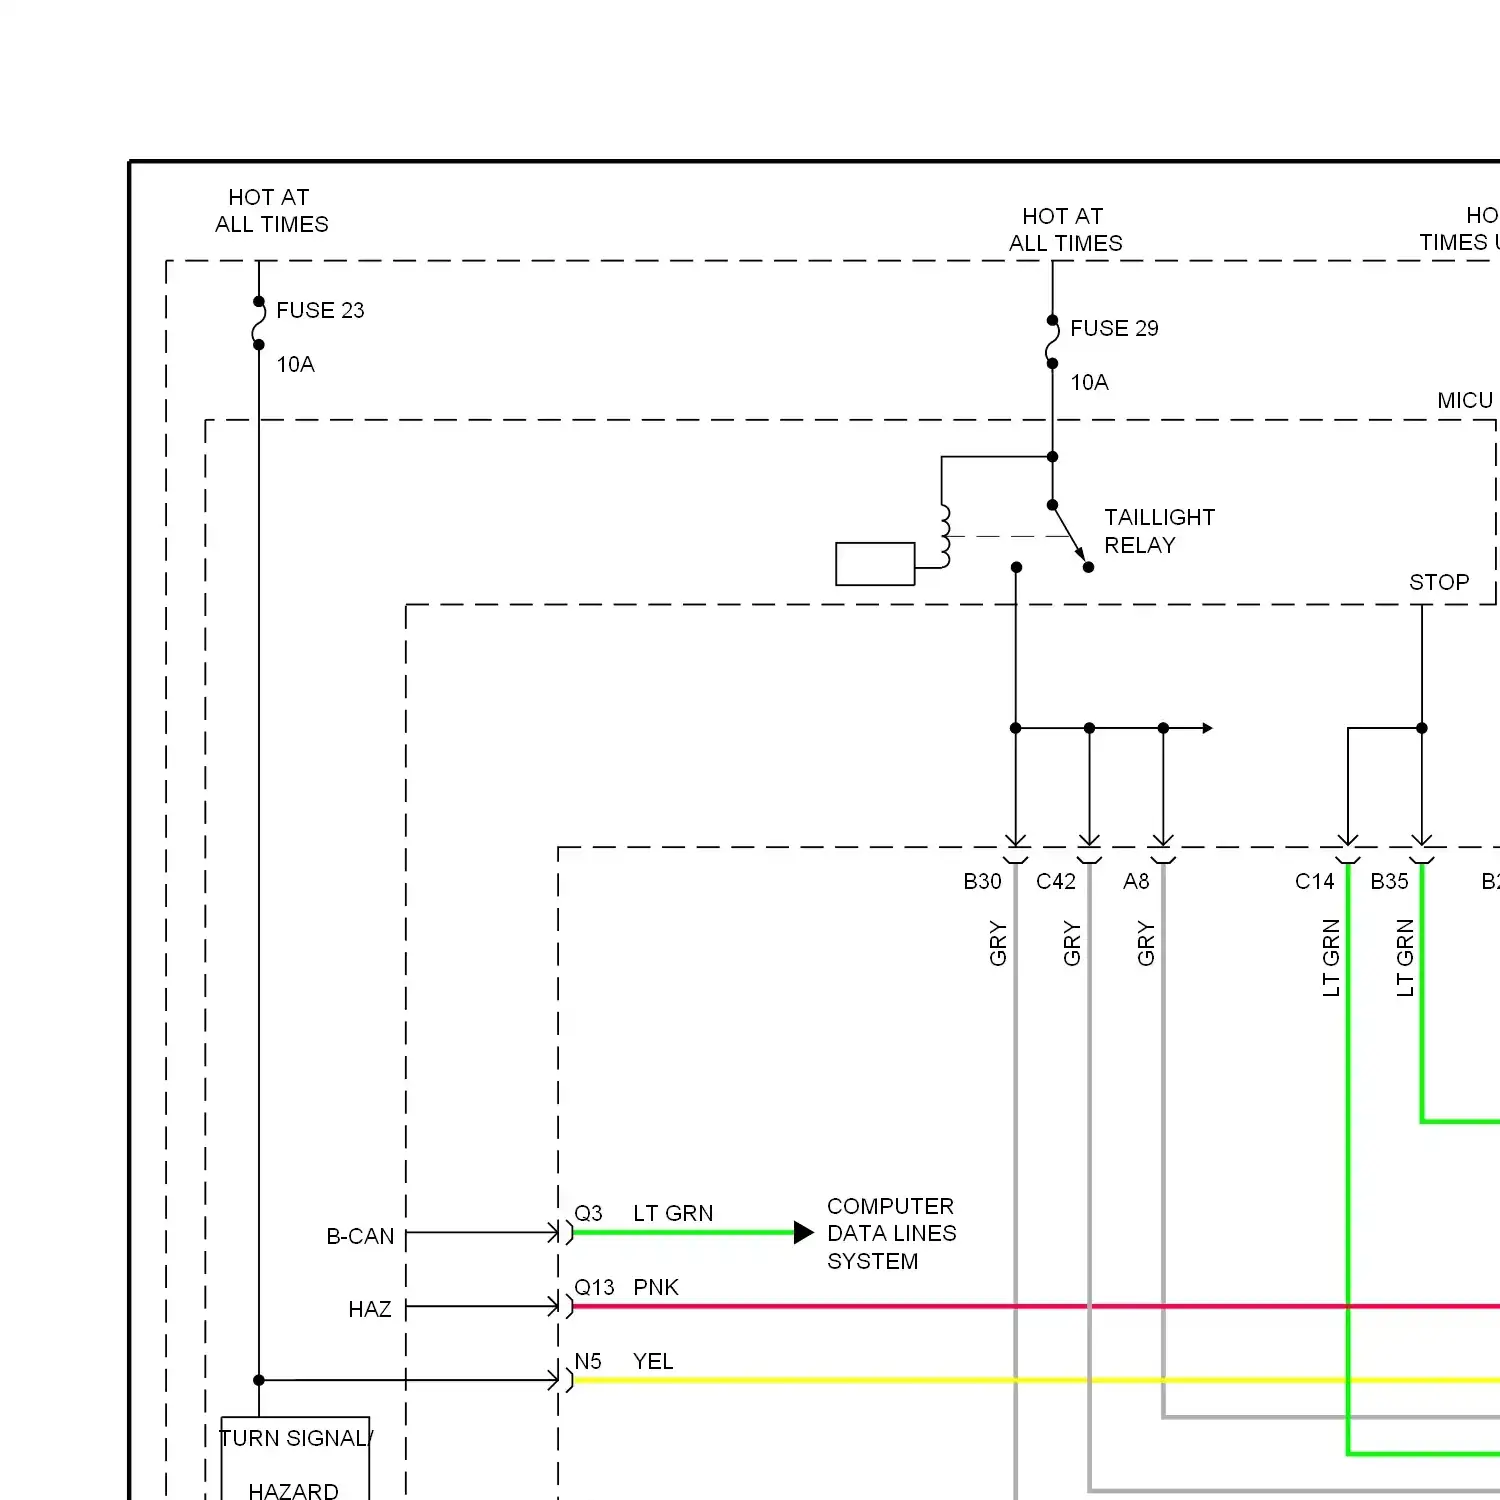Click the empty rectangle beside relay coil
Viewport: 1500px width, 1500px height.
point(875,564)
